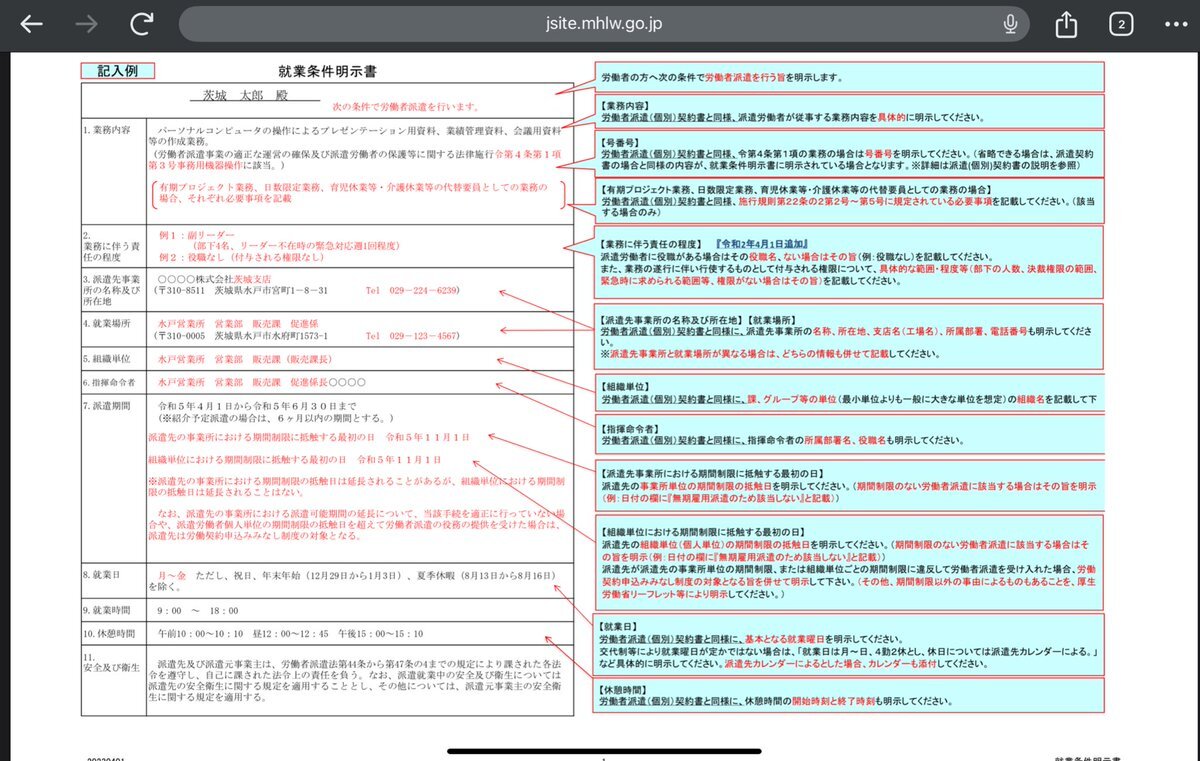Image resolution: width=1200 pixels, height=761 pixels.
Task: Open the share sheet icon
Action: [1066, 24]
